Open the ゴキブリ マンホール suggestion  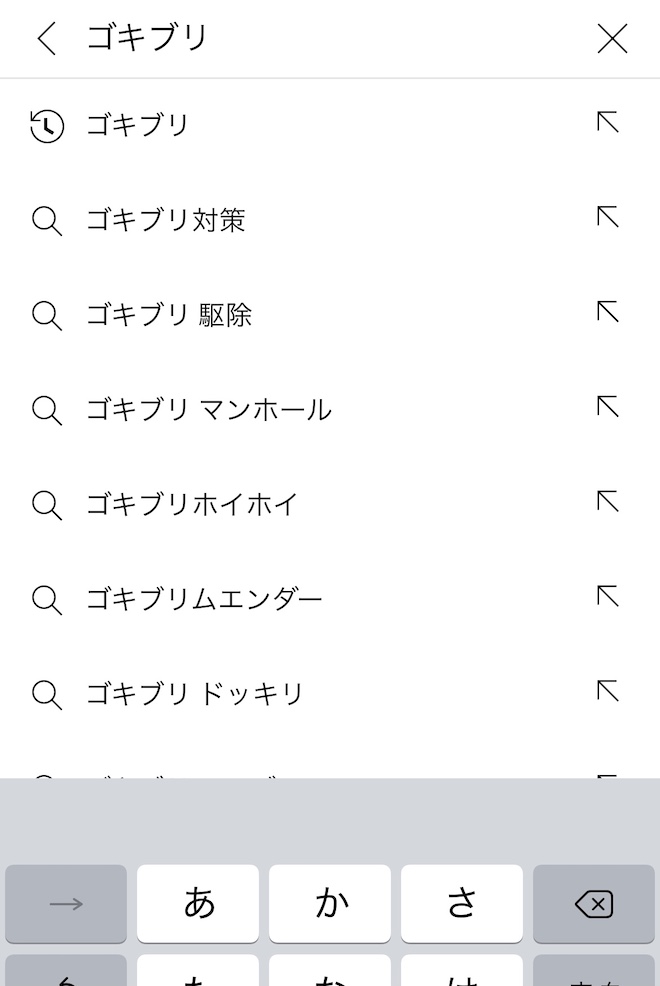coord(208,410)
